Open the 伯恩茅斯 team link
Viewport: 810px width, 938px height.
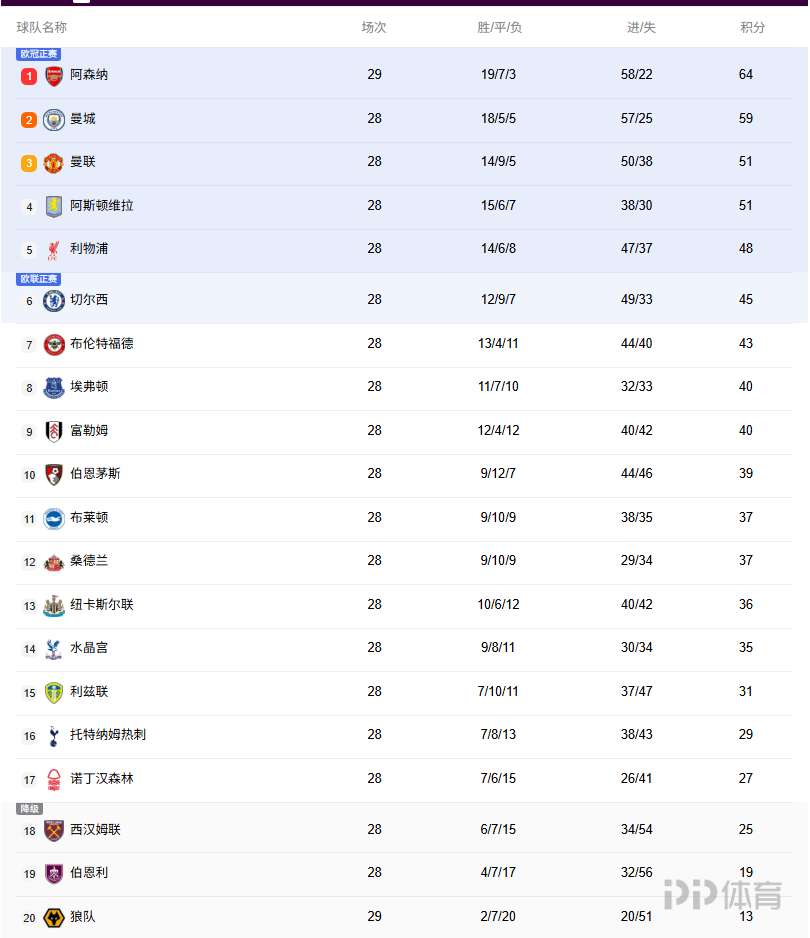[95, 474]
